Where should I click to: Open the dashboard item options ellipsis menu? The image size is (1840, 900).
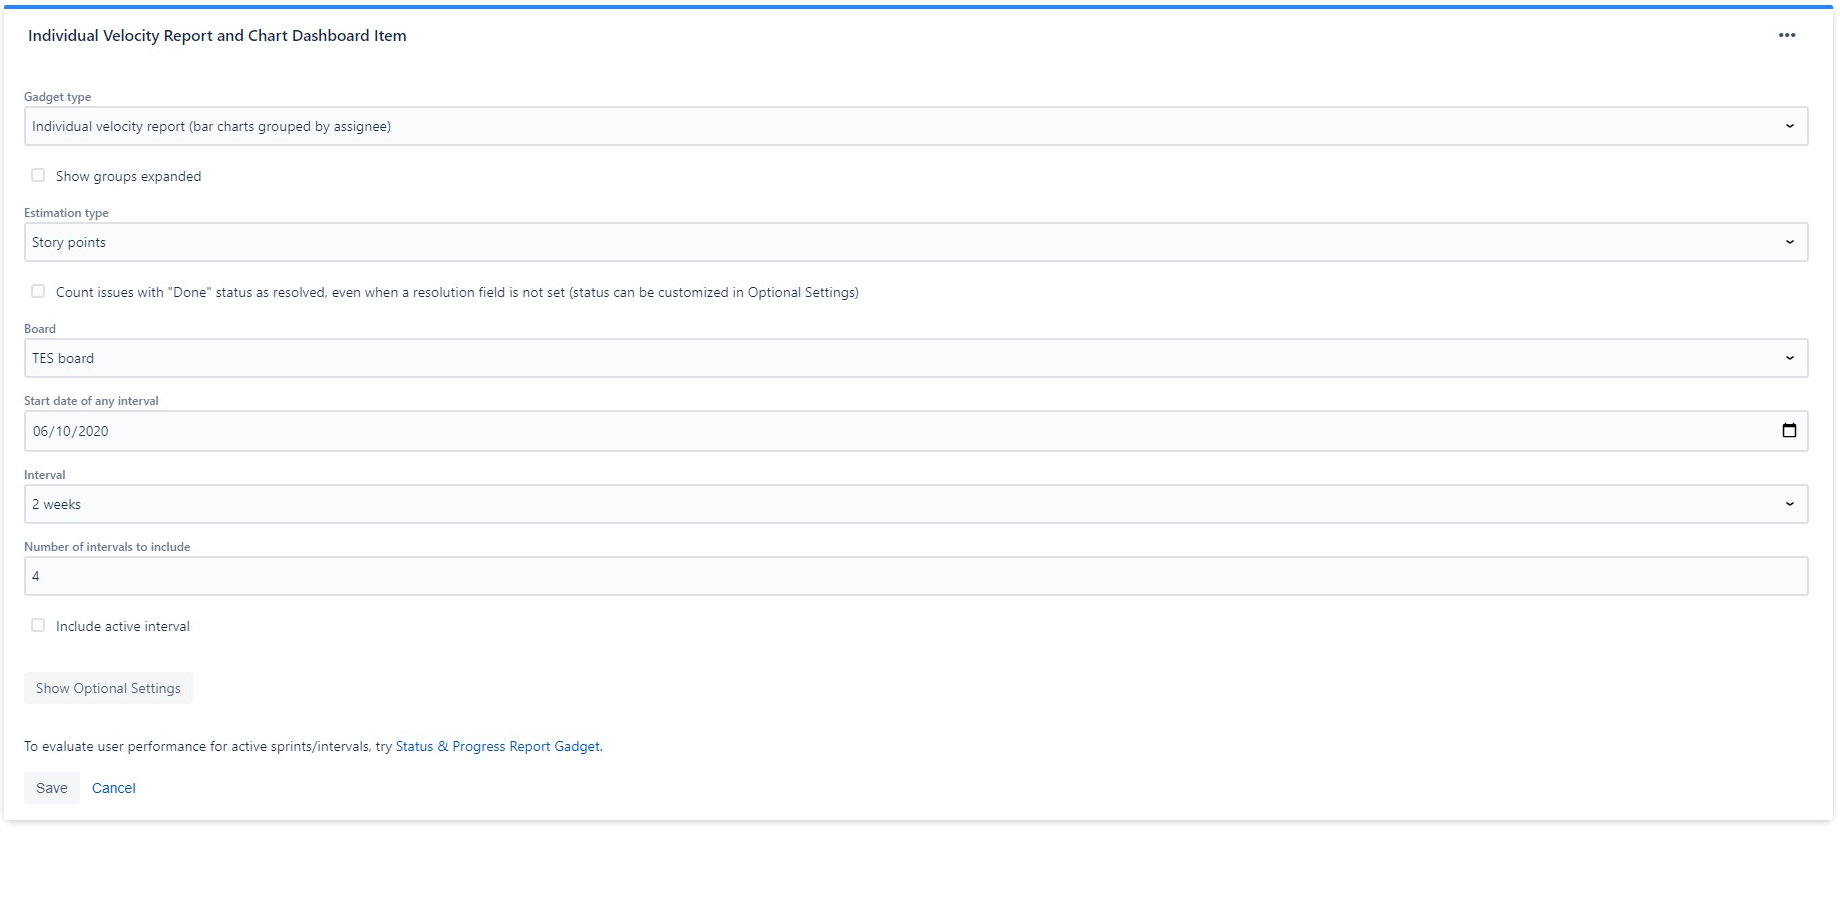1787,35
